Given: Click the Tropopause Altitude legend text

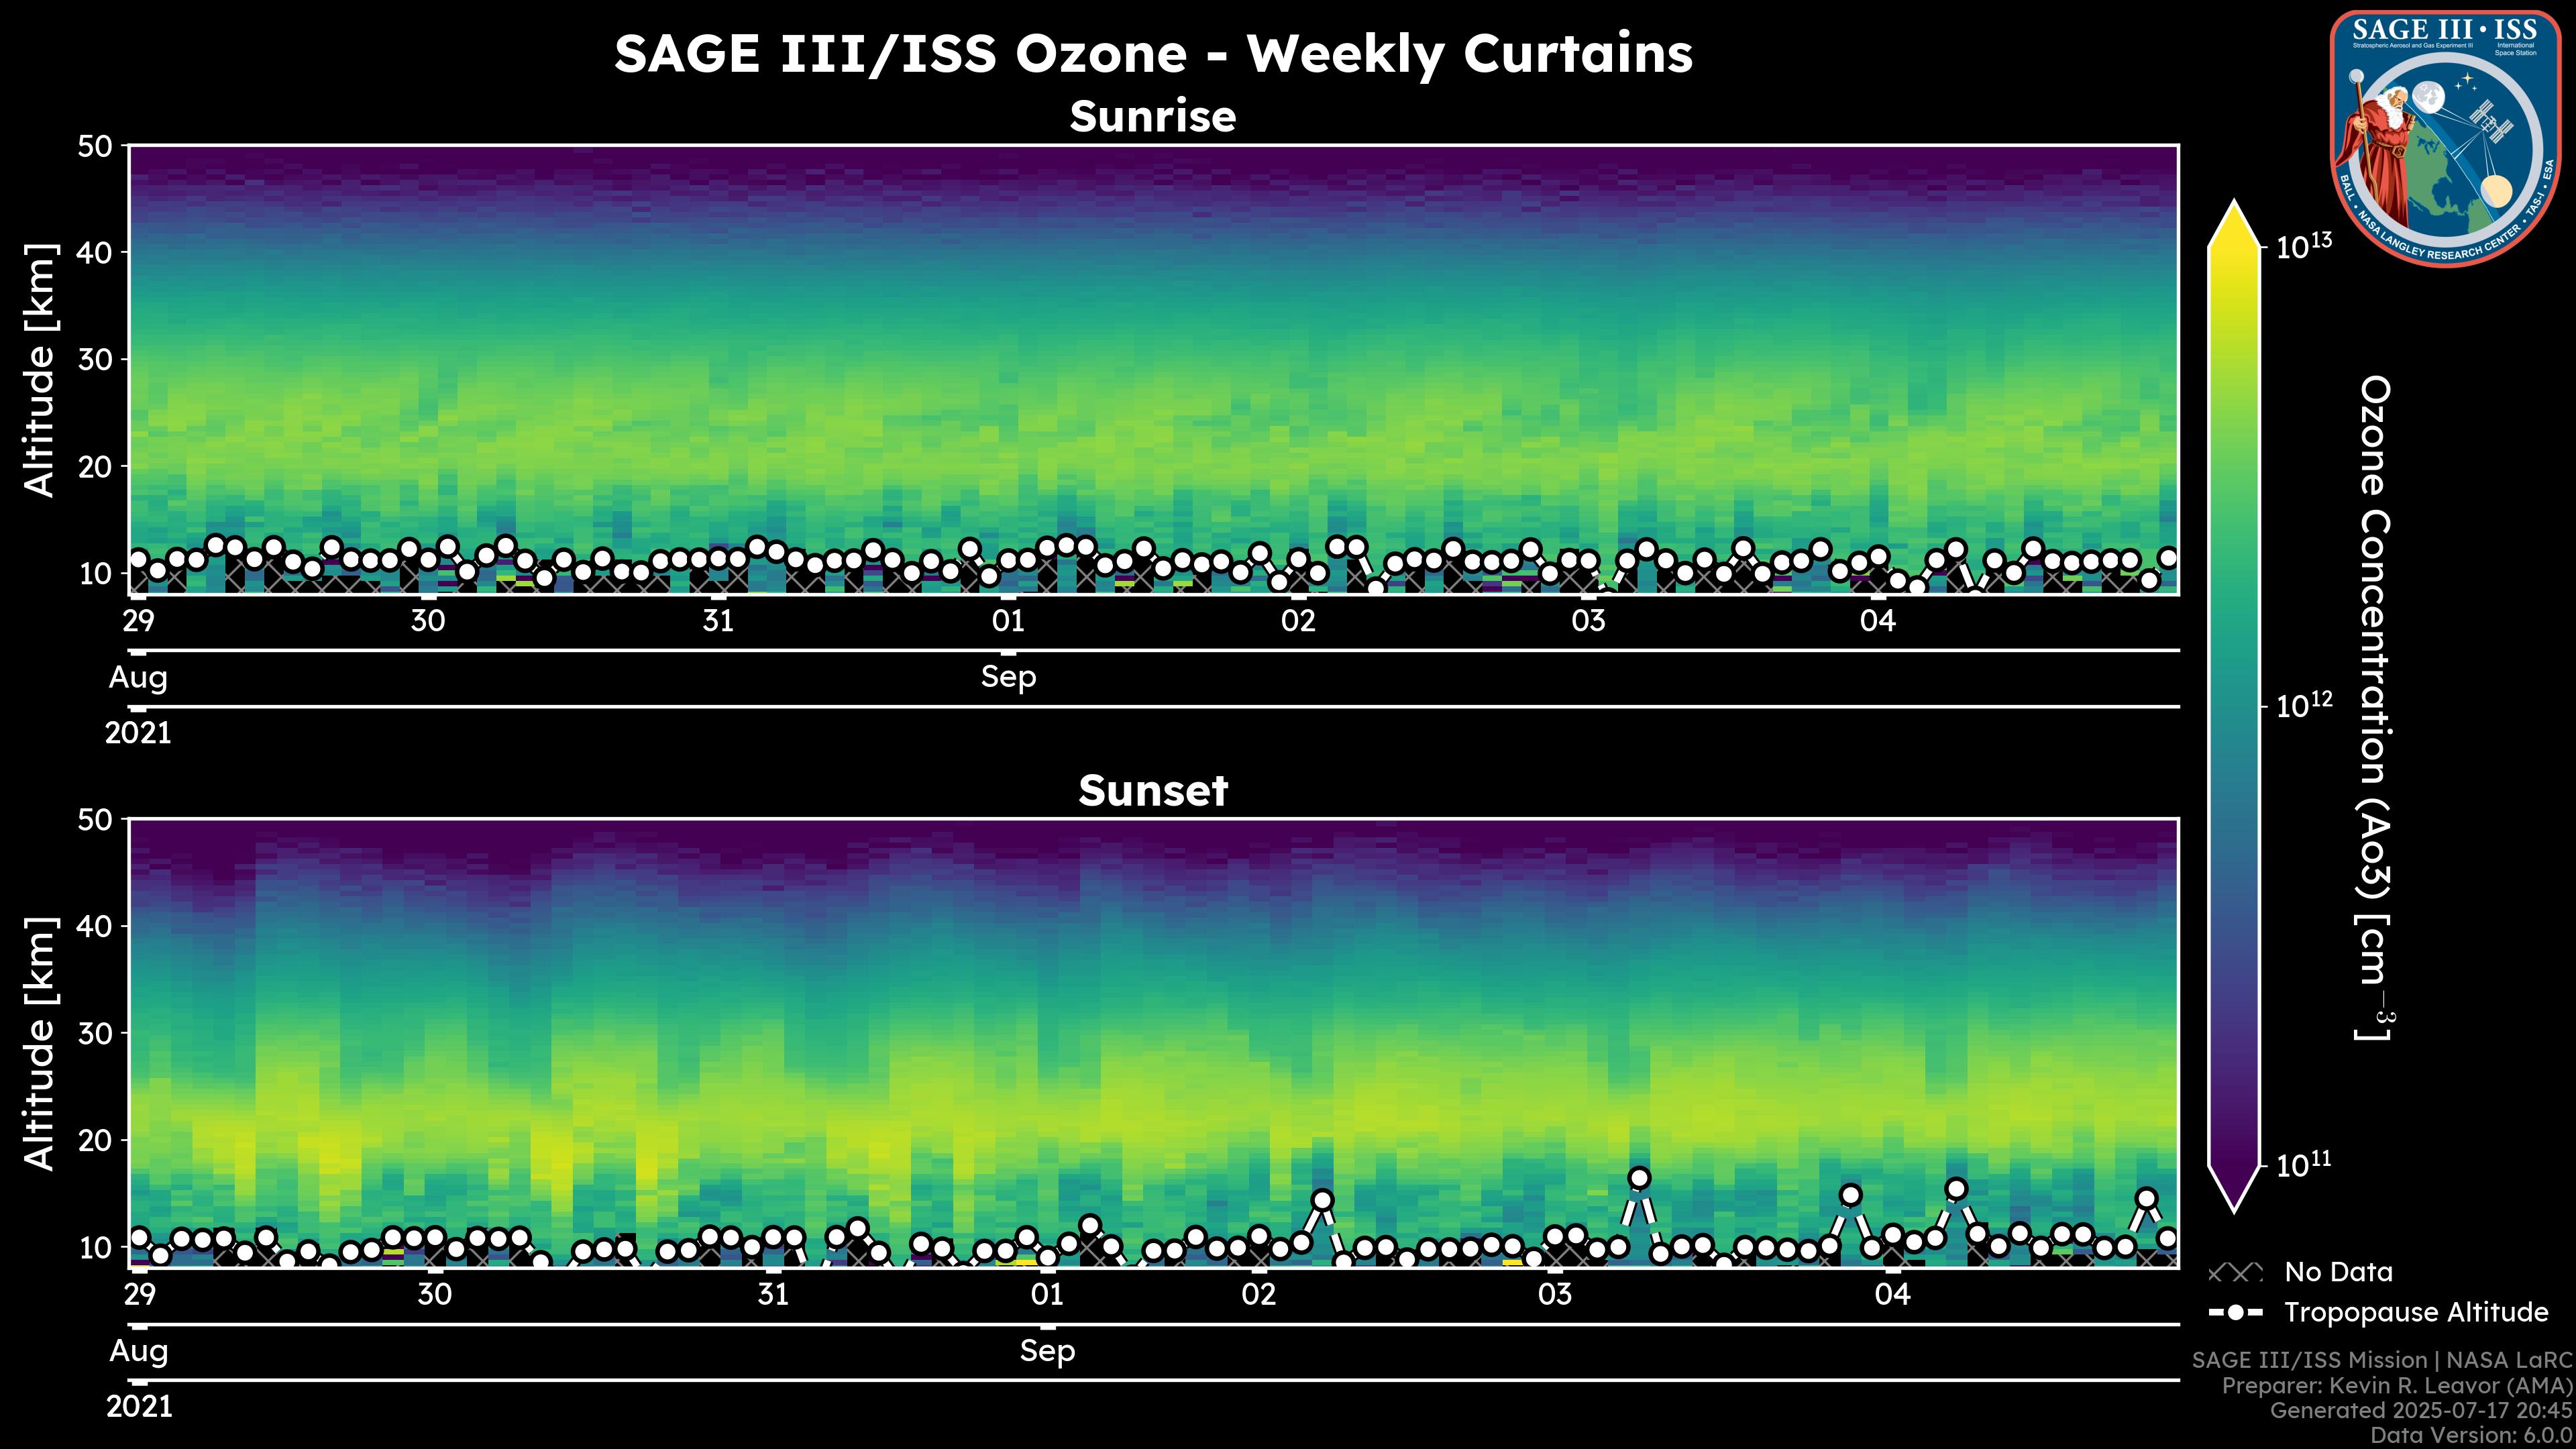Looking at the screenshot, I should [x=2416, y=1312].
